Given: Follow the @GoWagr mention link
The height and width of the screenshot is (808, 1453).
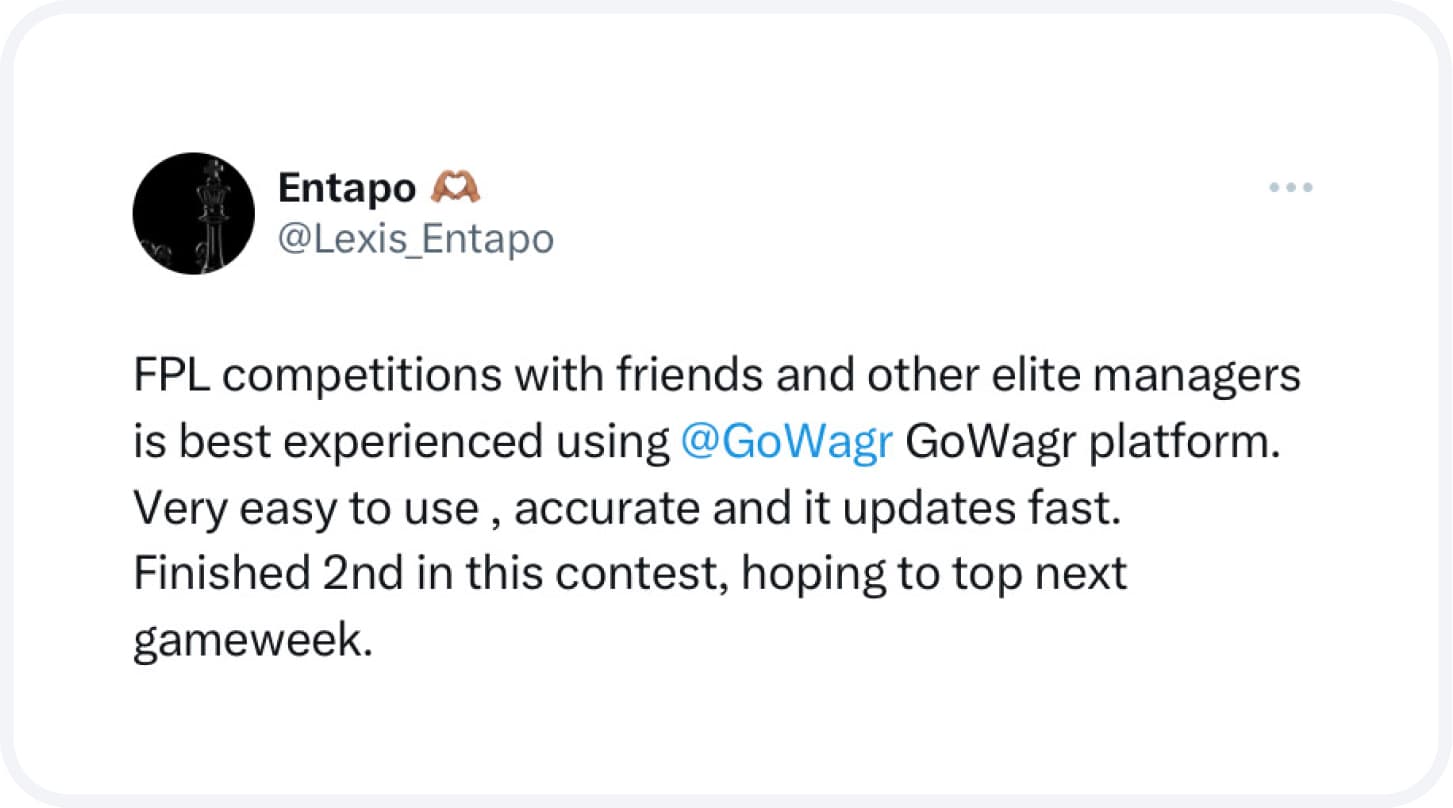Looking at the screenshot, I should 785,443.
